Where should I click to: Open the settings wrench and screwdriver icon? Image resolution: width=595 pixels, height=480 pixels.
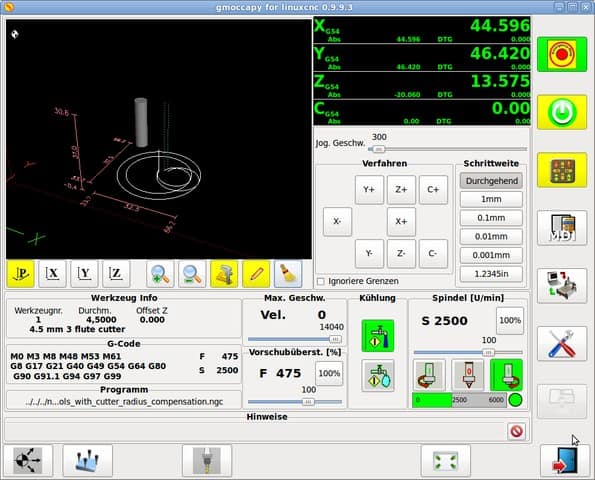562,344
